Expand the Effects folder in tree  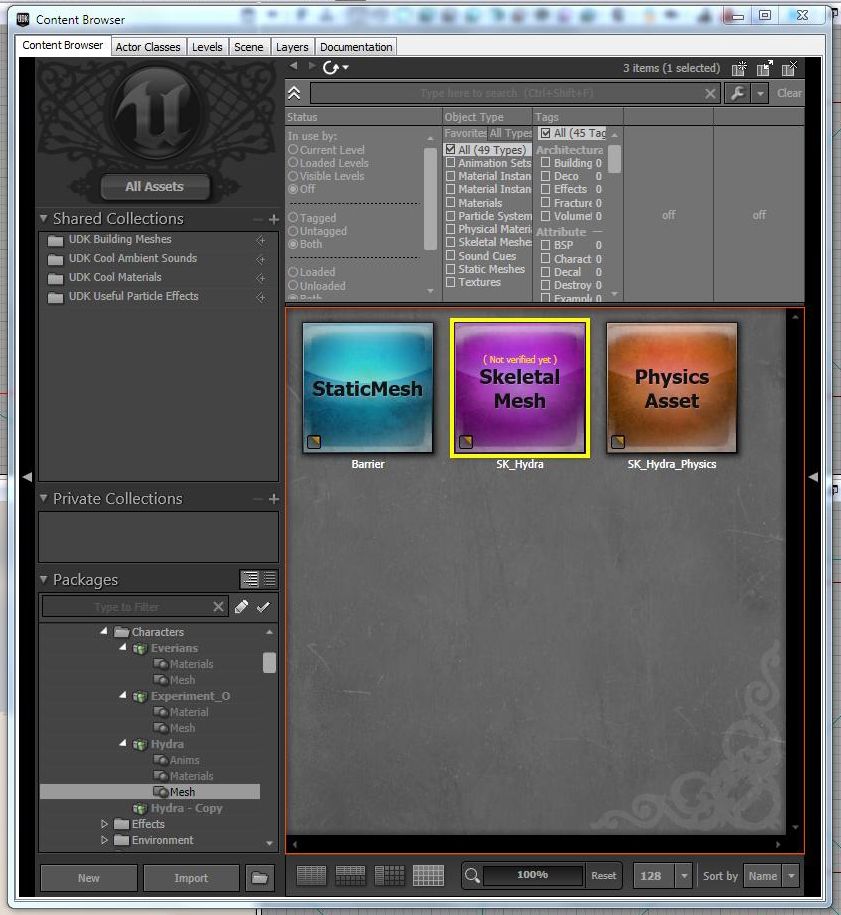[104, 824]
